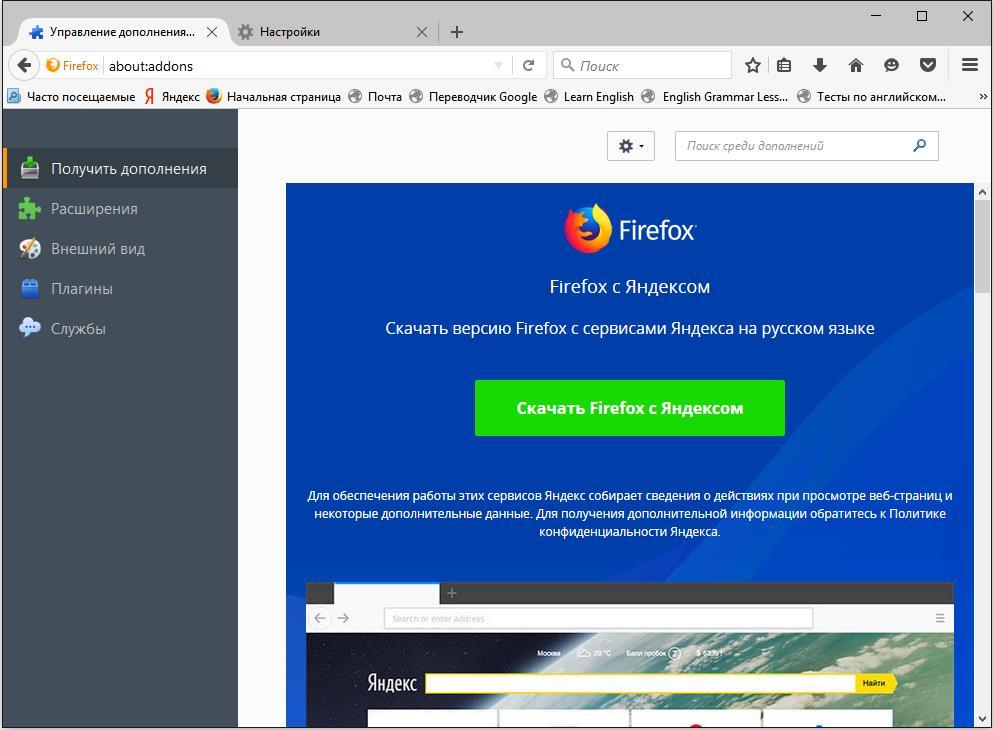The image size is (993, 730).
Task: Open the gear tools dropdown for add-ons
Action: [x=630, y=146]
